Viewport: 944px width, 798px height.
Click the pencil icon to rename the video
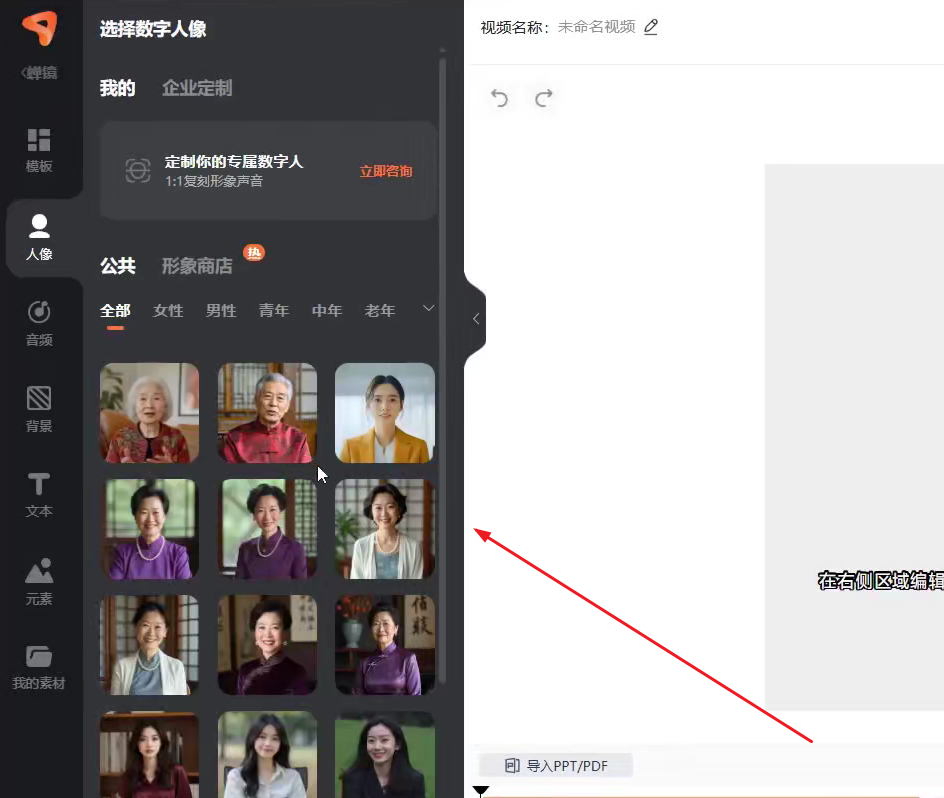pos(650,27)
